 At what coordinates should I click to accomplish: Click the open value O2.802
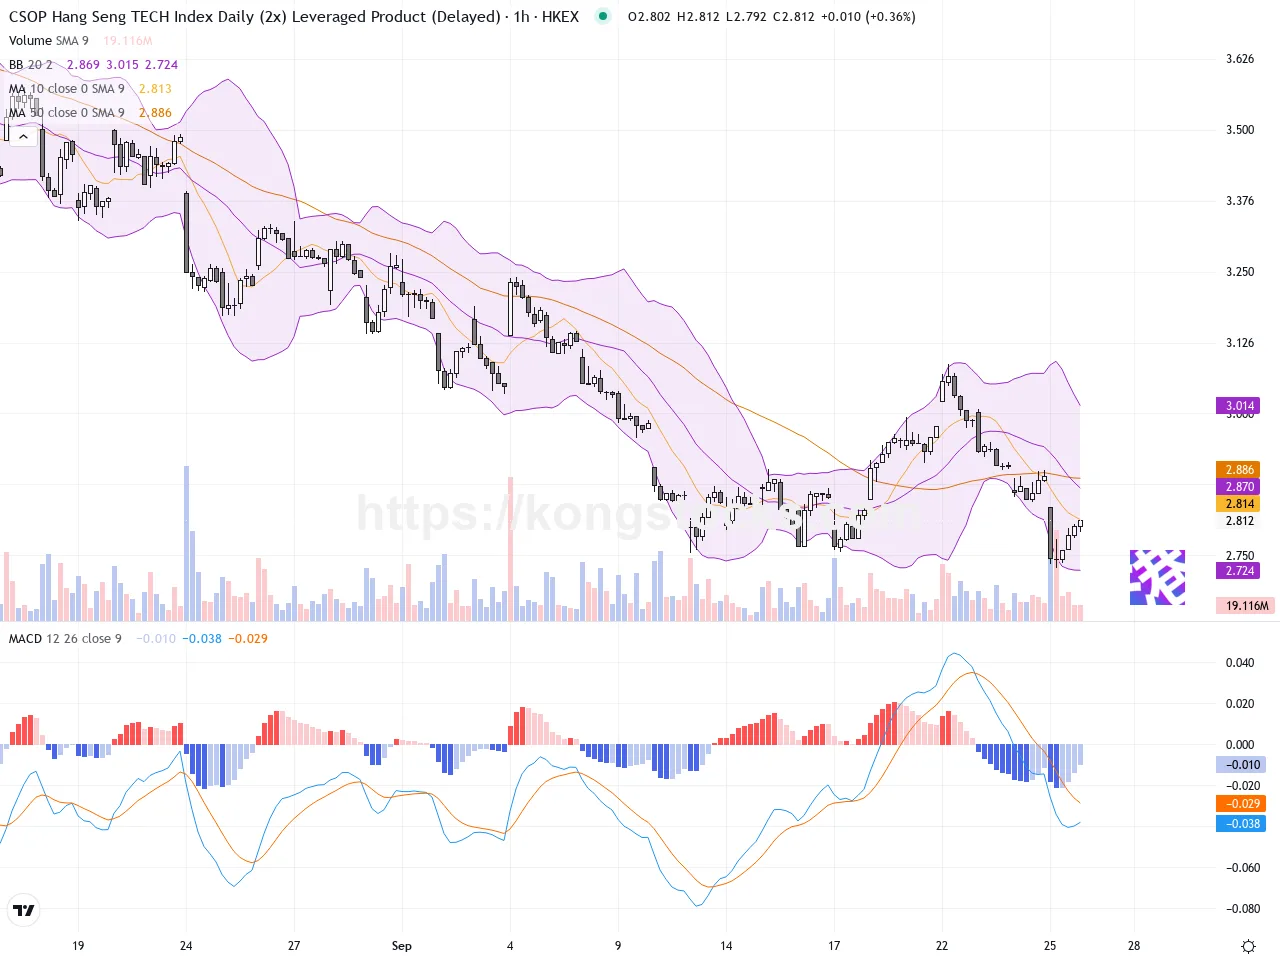coord(650,17)
